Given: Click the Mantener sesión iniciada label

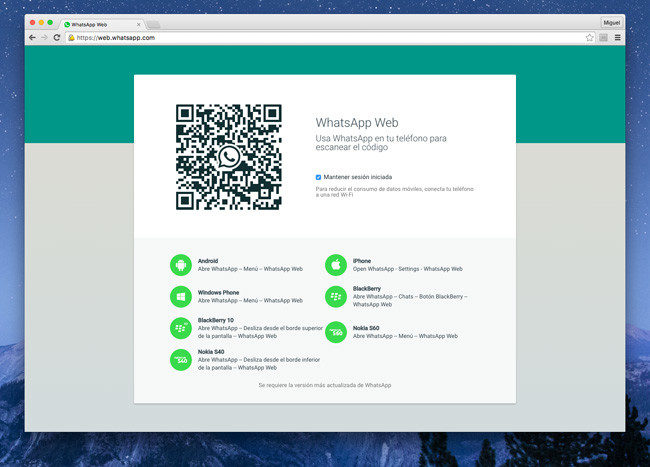Looking at the screenshot, I should pos(358,177).
